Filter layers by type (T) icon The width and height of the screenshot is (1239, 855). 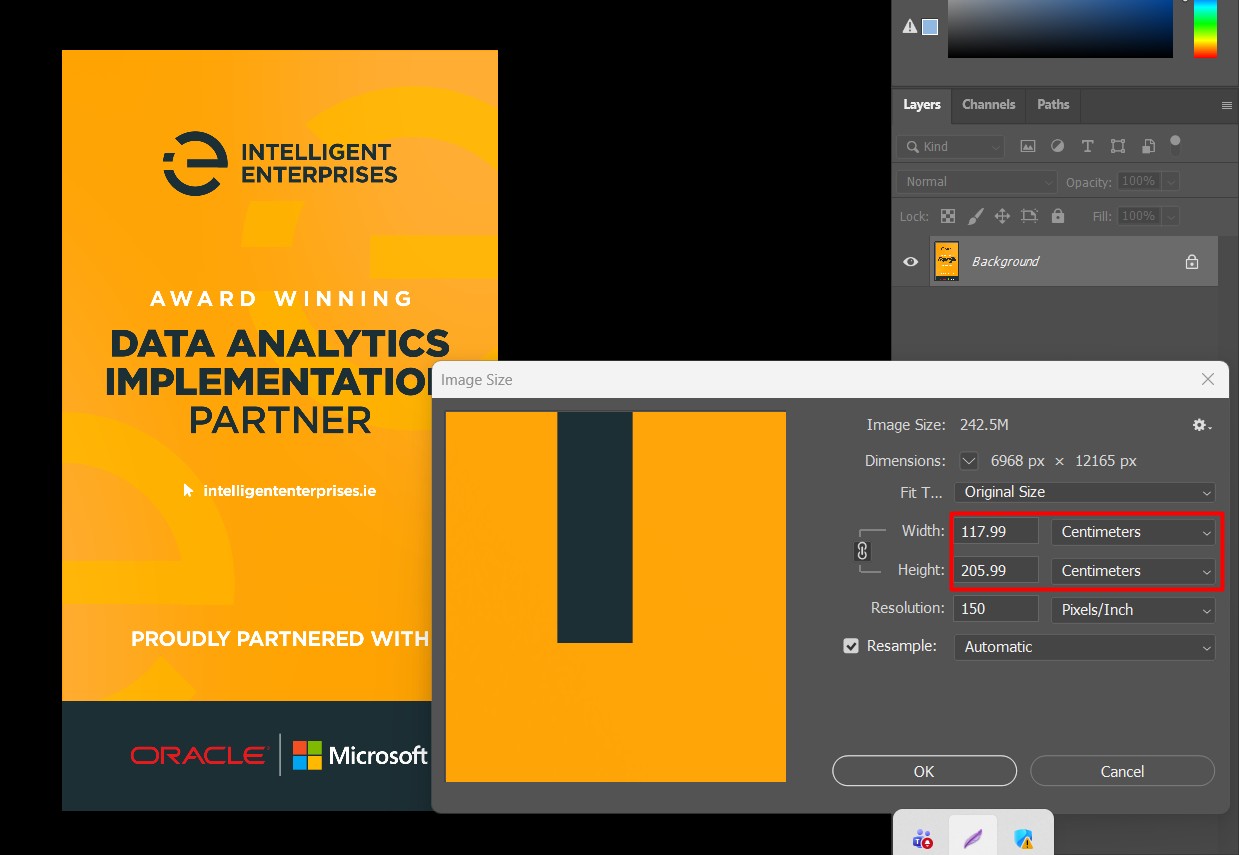(1088, 146)
